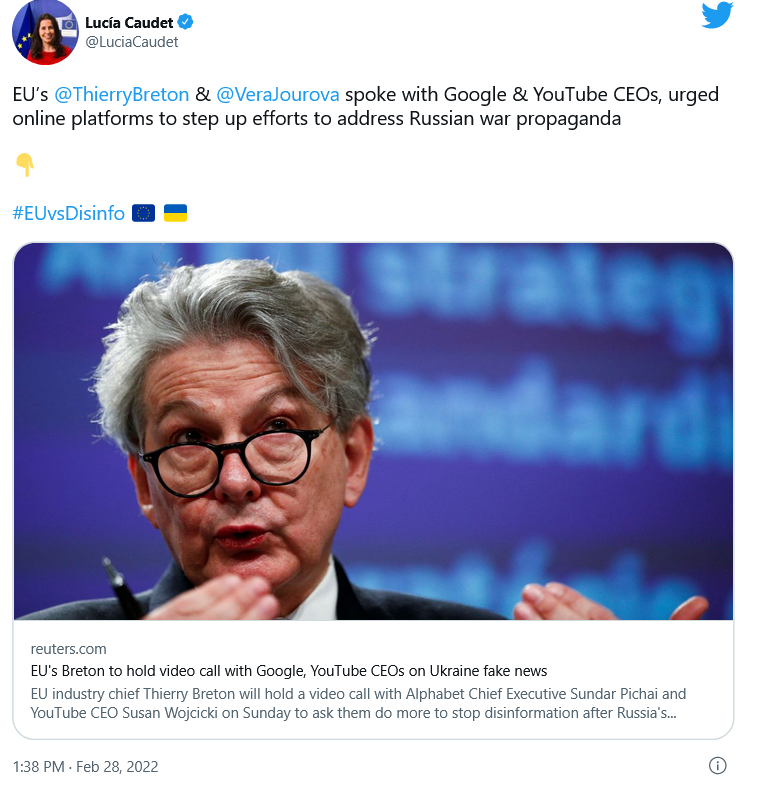759x787 pixels.
Task: Click the pointing-down hand emoji
Action: [x=25, y=165]
